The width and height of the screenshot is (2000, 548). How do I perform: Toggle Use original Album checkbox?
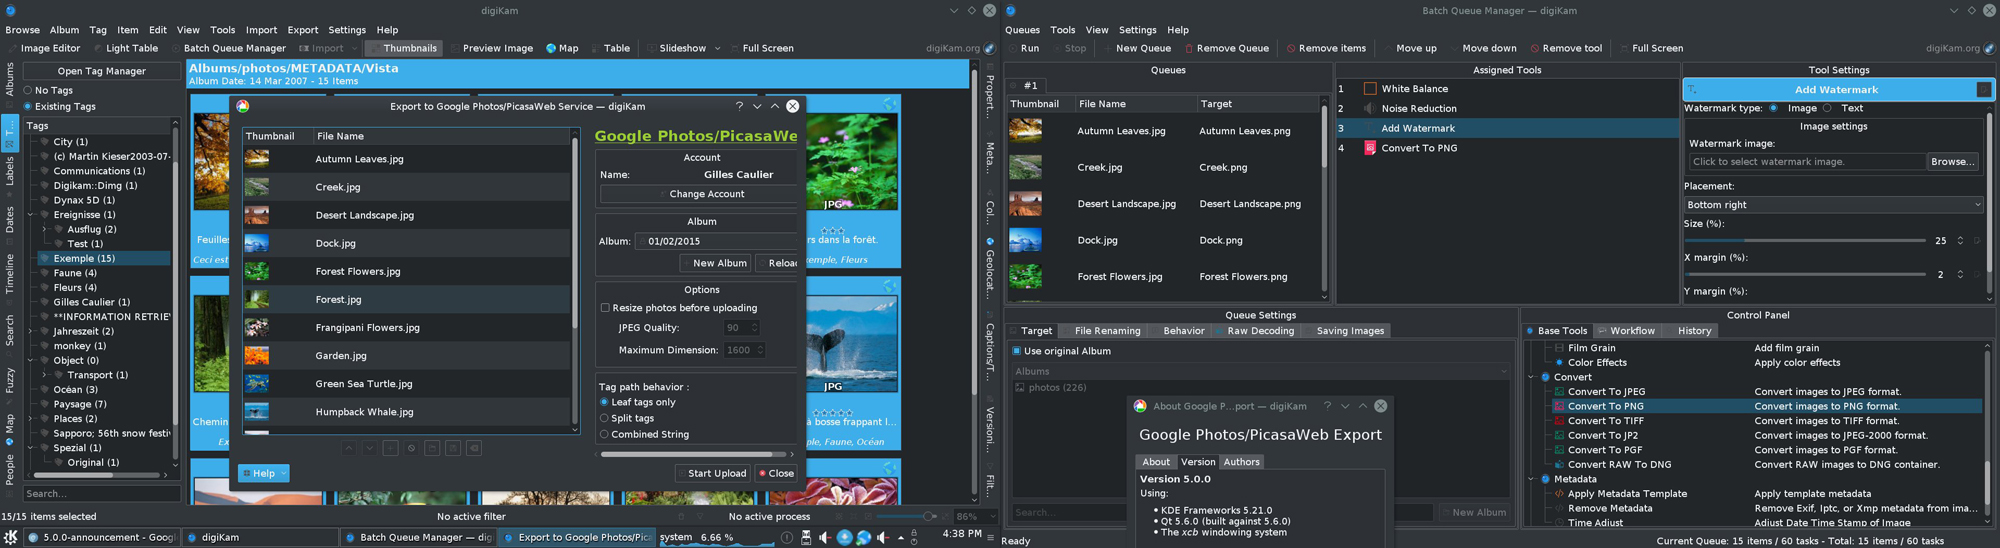pyautogui.click(x=1017, y=351)
